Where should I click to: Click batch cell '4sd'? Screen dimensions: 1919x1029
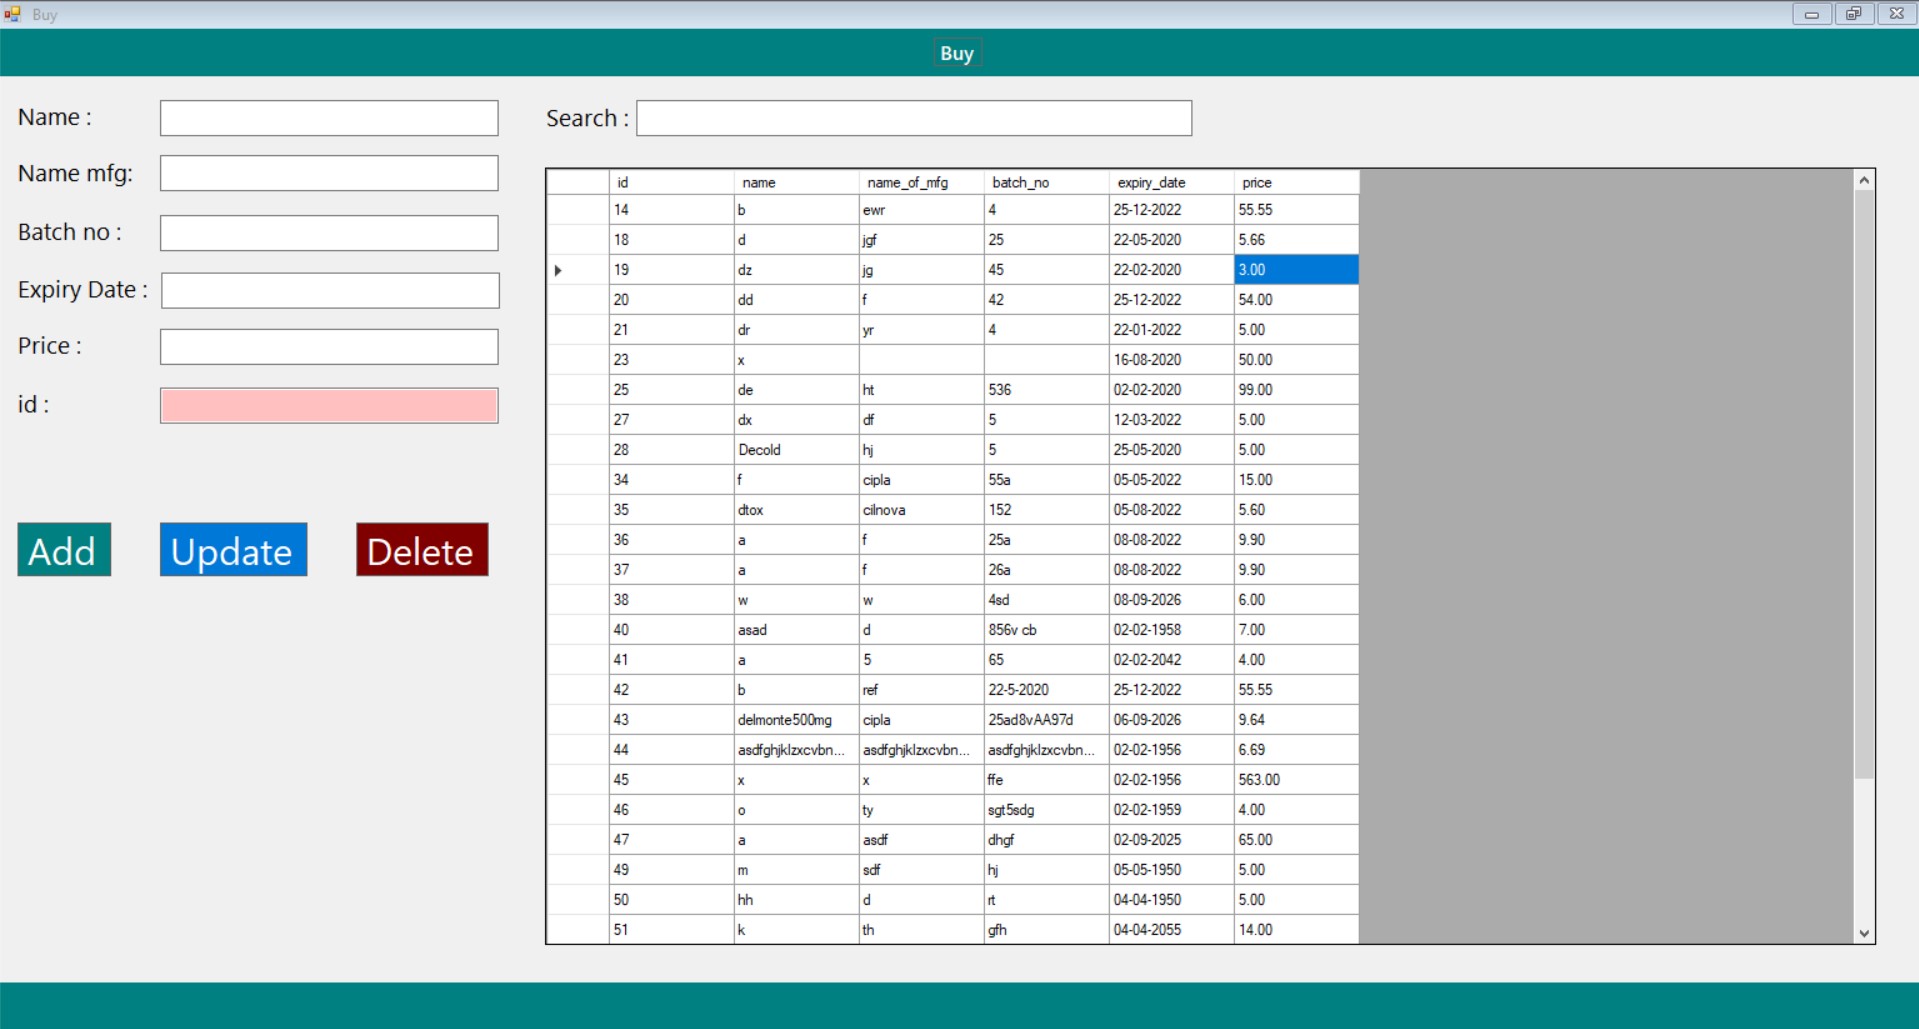pyautogui.click(x=1046, y=600)
